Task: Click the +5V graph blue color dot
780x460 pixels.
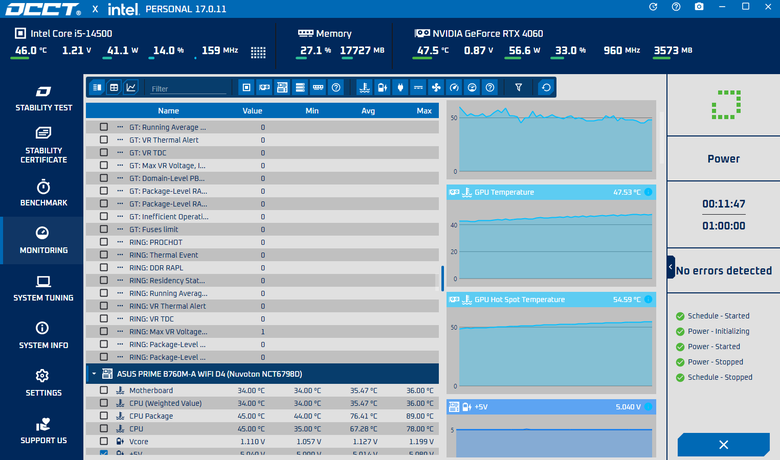Action: click(648, 407)
